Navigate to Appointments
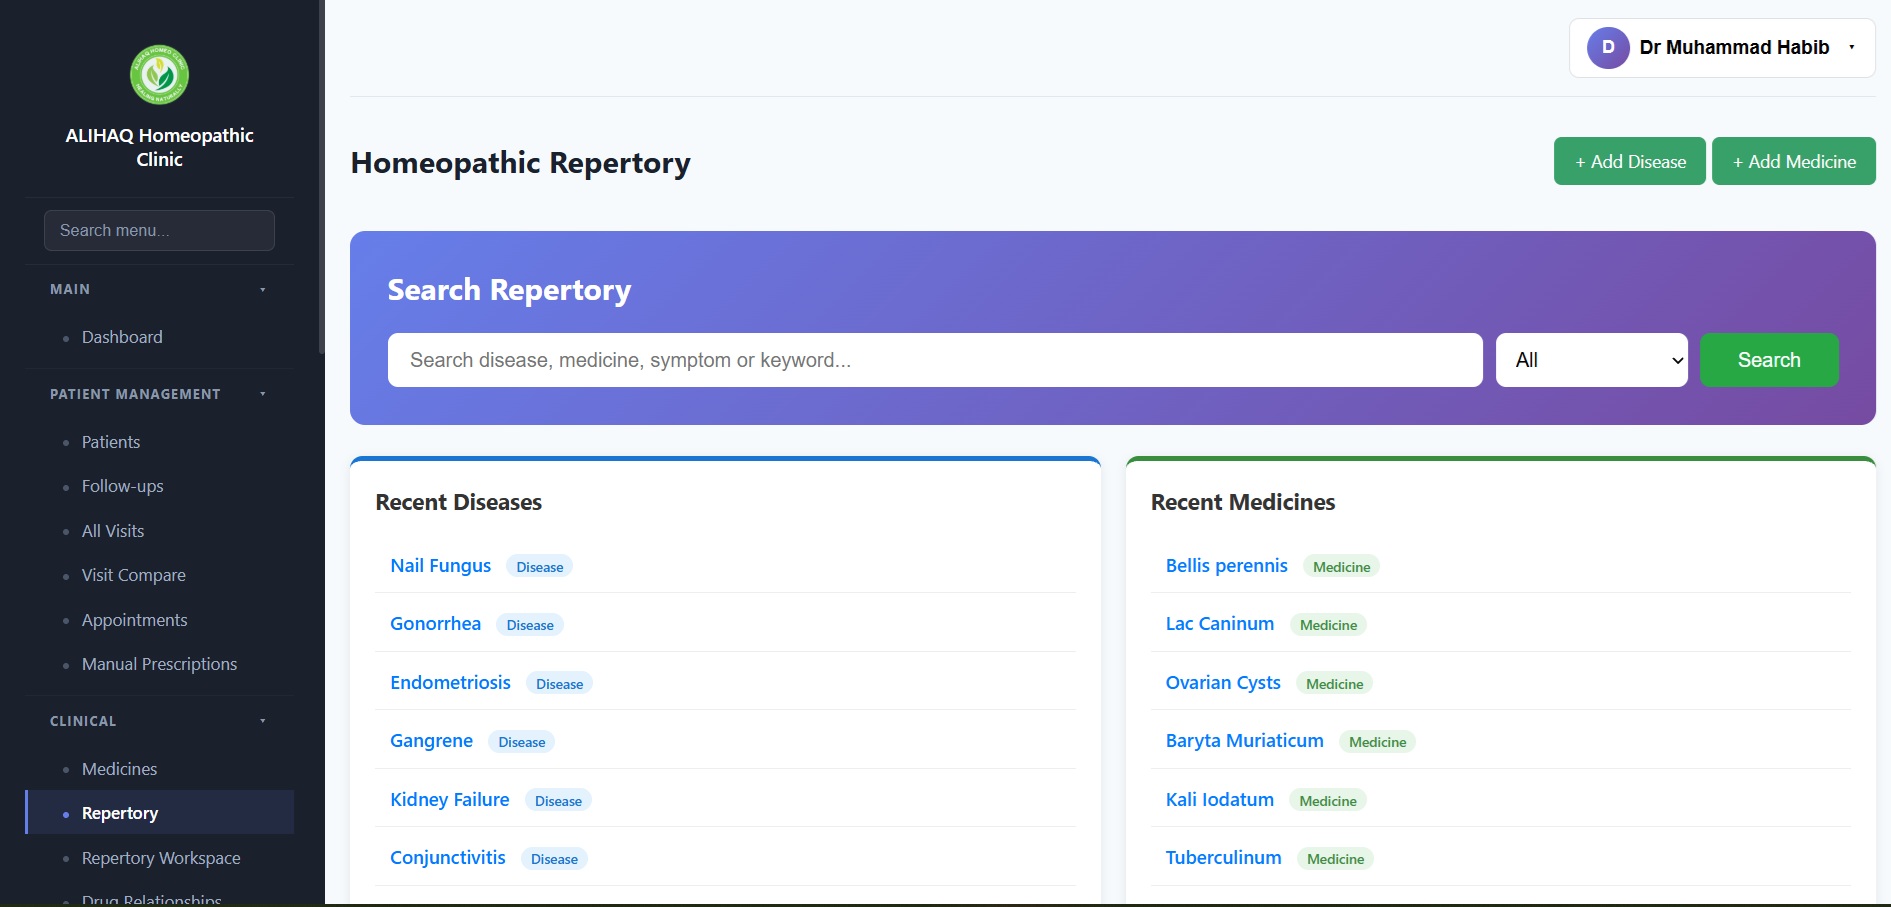The height and width of the screenshot is (907, 1891). click(135, 620)
